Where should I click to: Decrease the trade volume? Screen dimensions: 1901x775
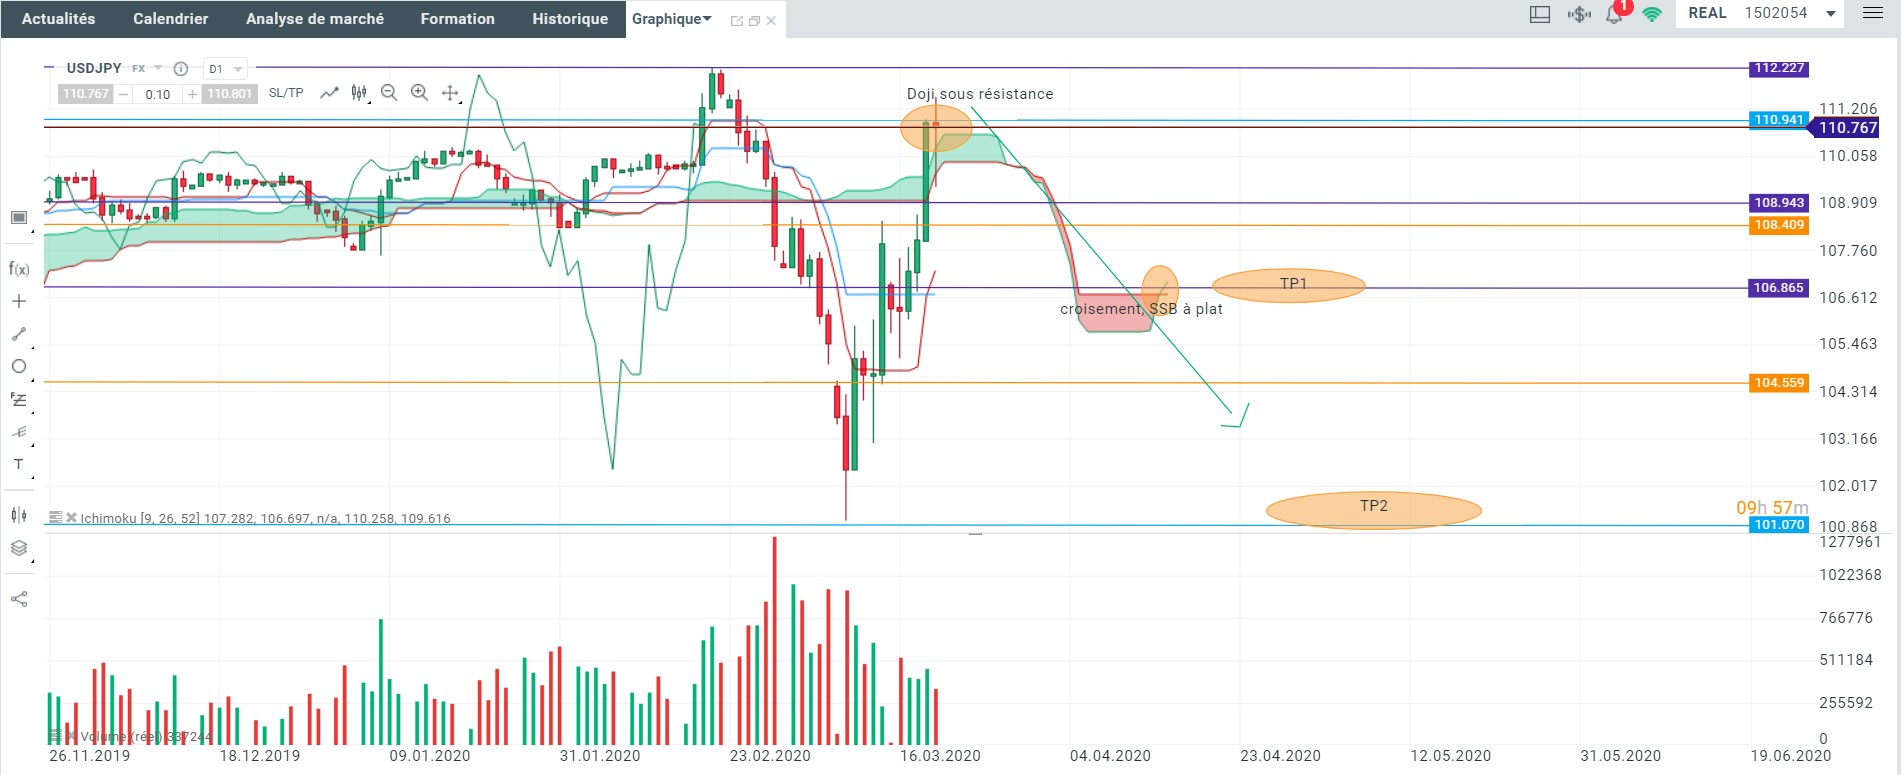[x=123, y=94]
